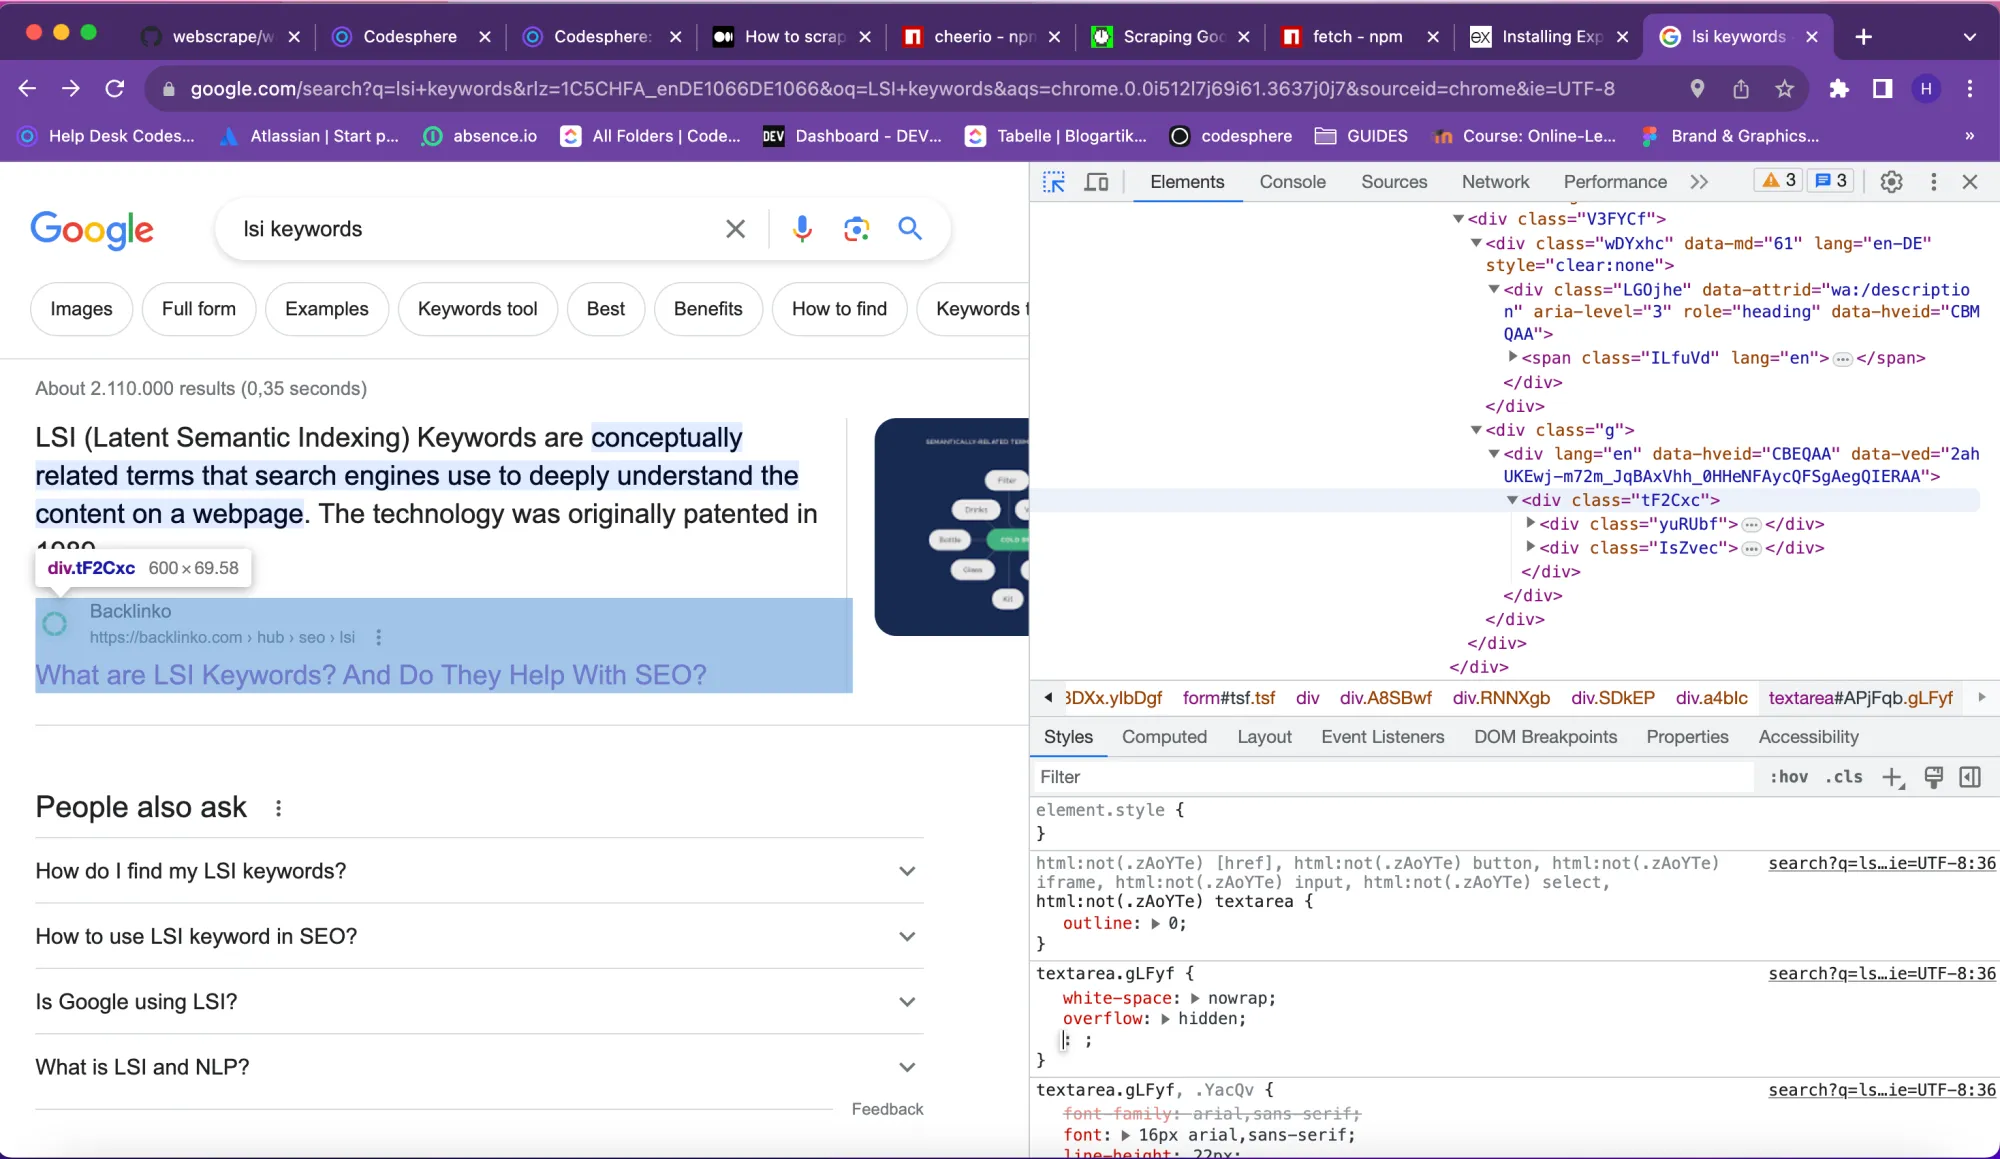
Task: Open the console errors indicator showing 3 errors
Action: click(1777, 180)
